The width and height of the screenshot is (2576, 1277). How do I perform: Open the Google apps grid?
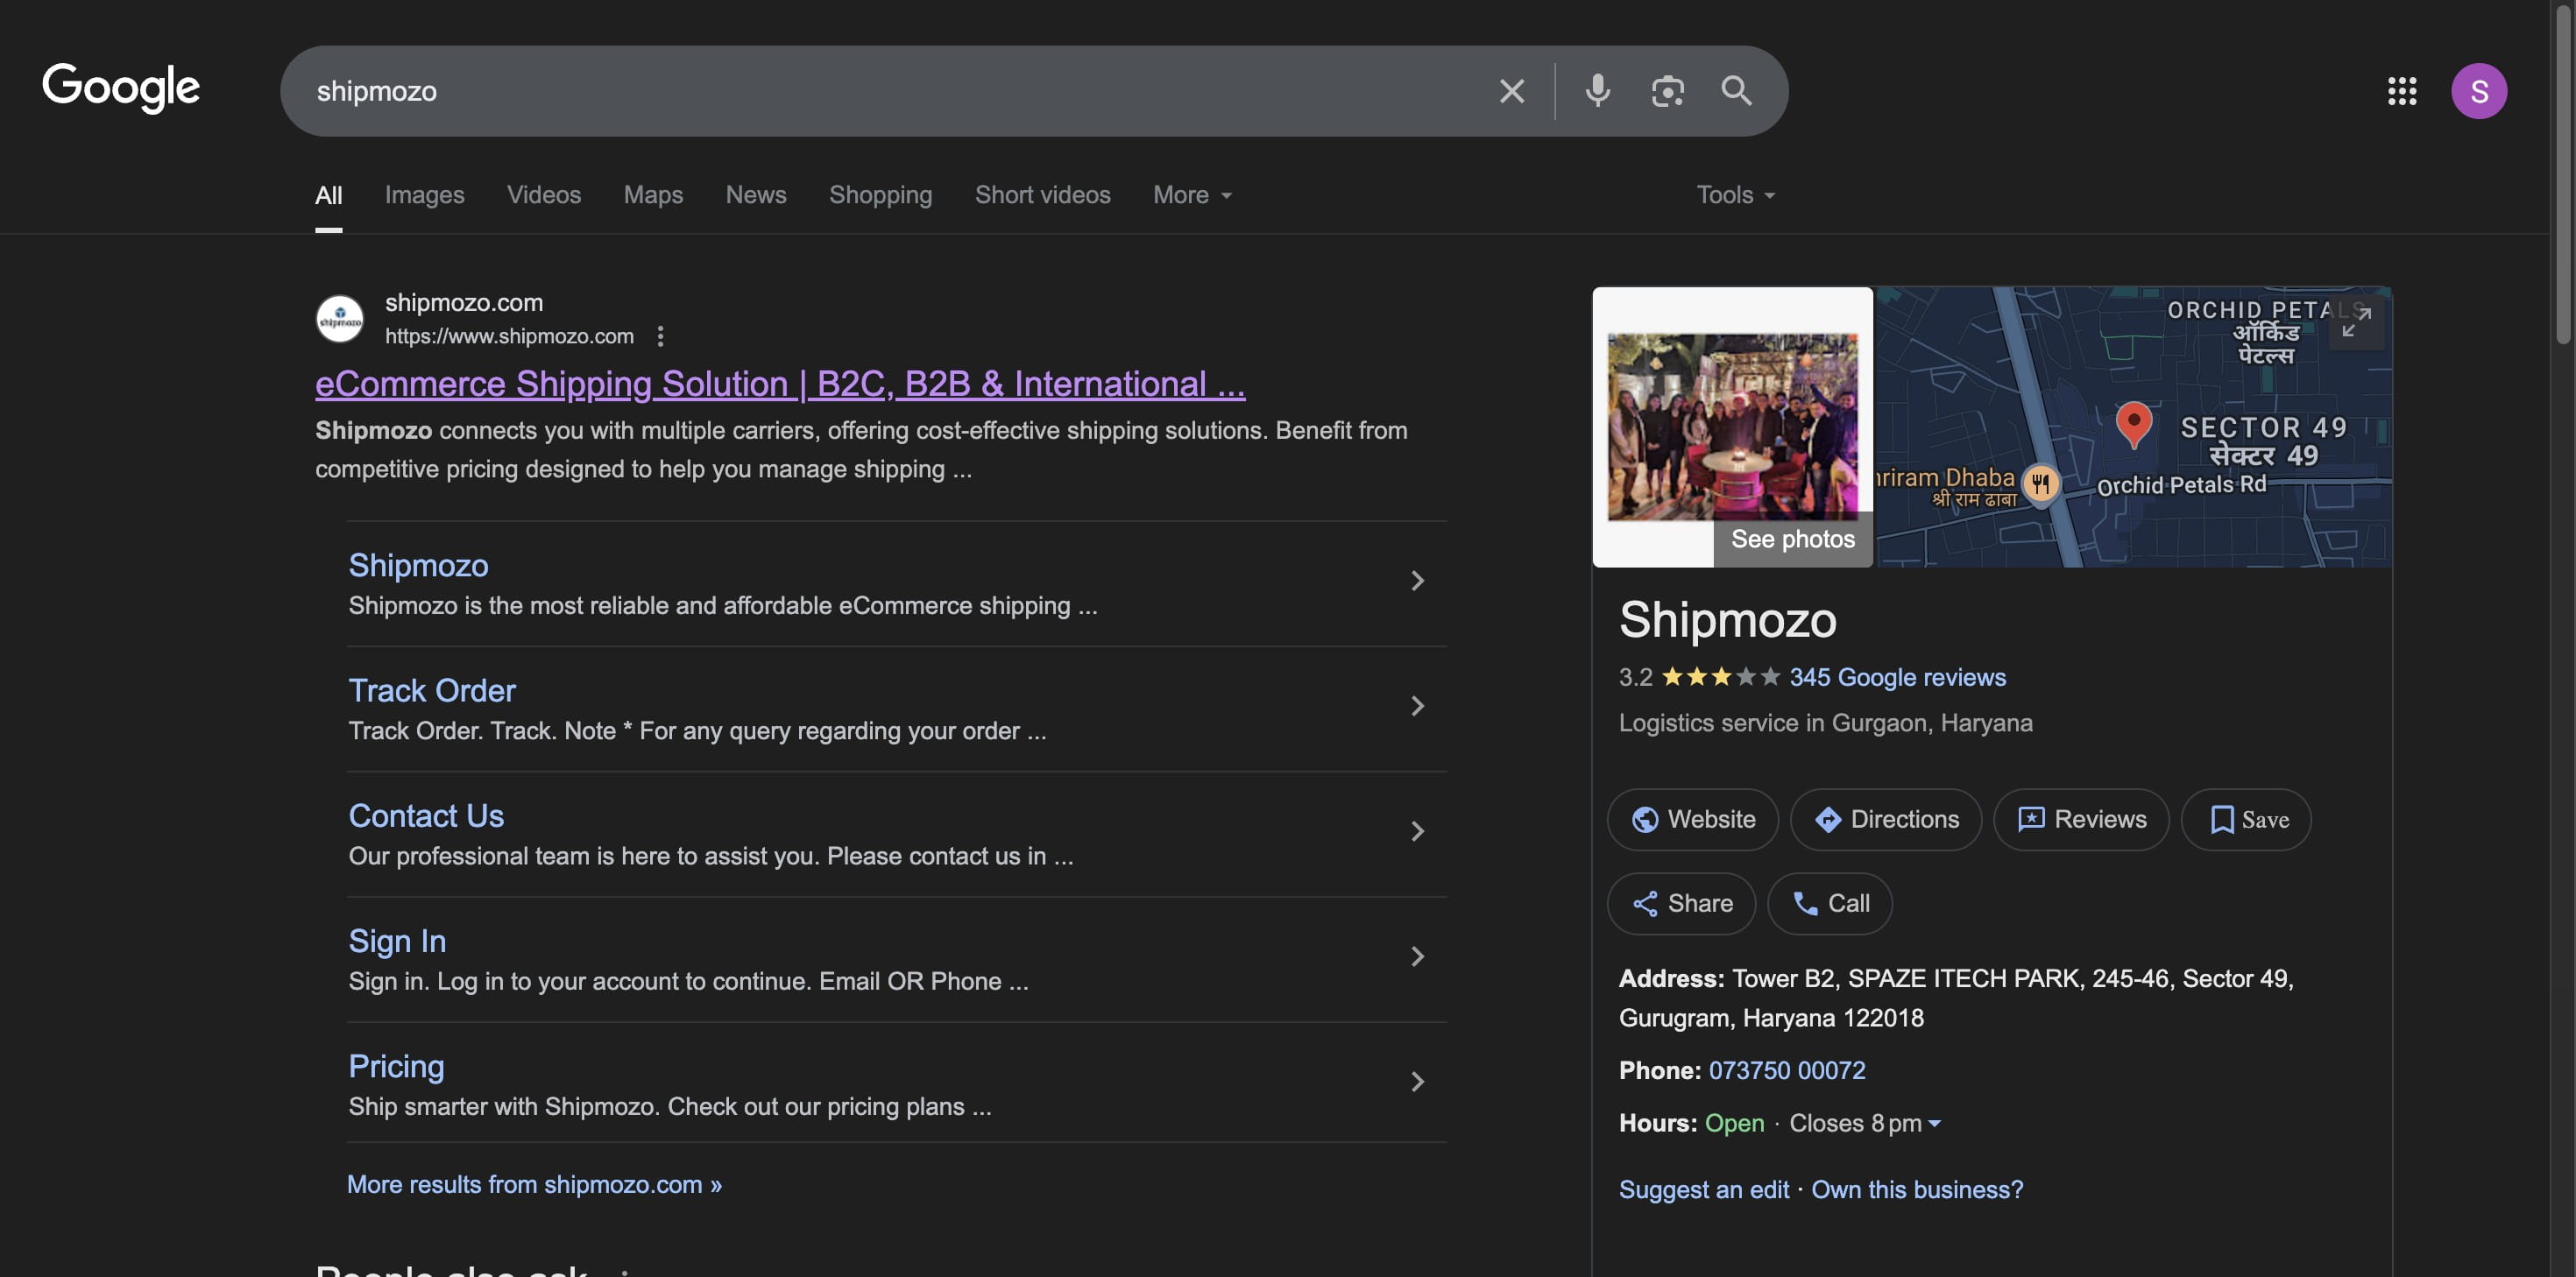point(2402,90)
